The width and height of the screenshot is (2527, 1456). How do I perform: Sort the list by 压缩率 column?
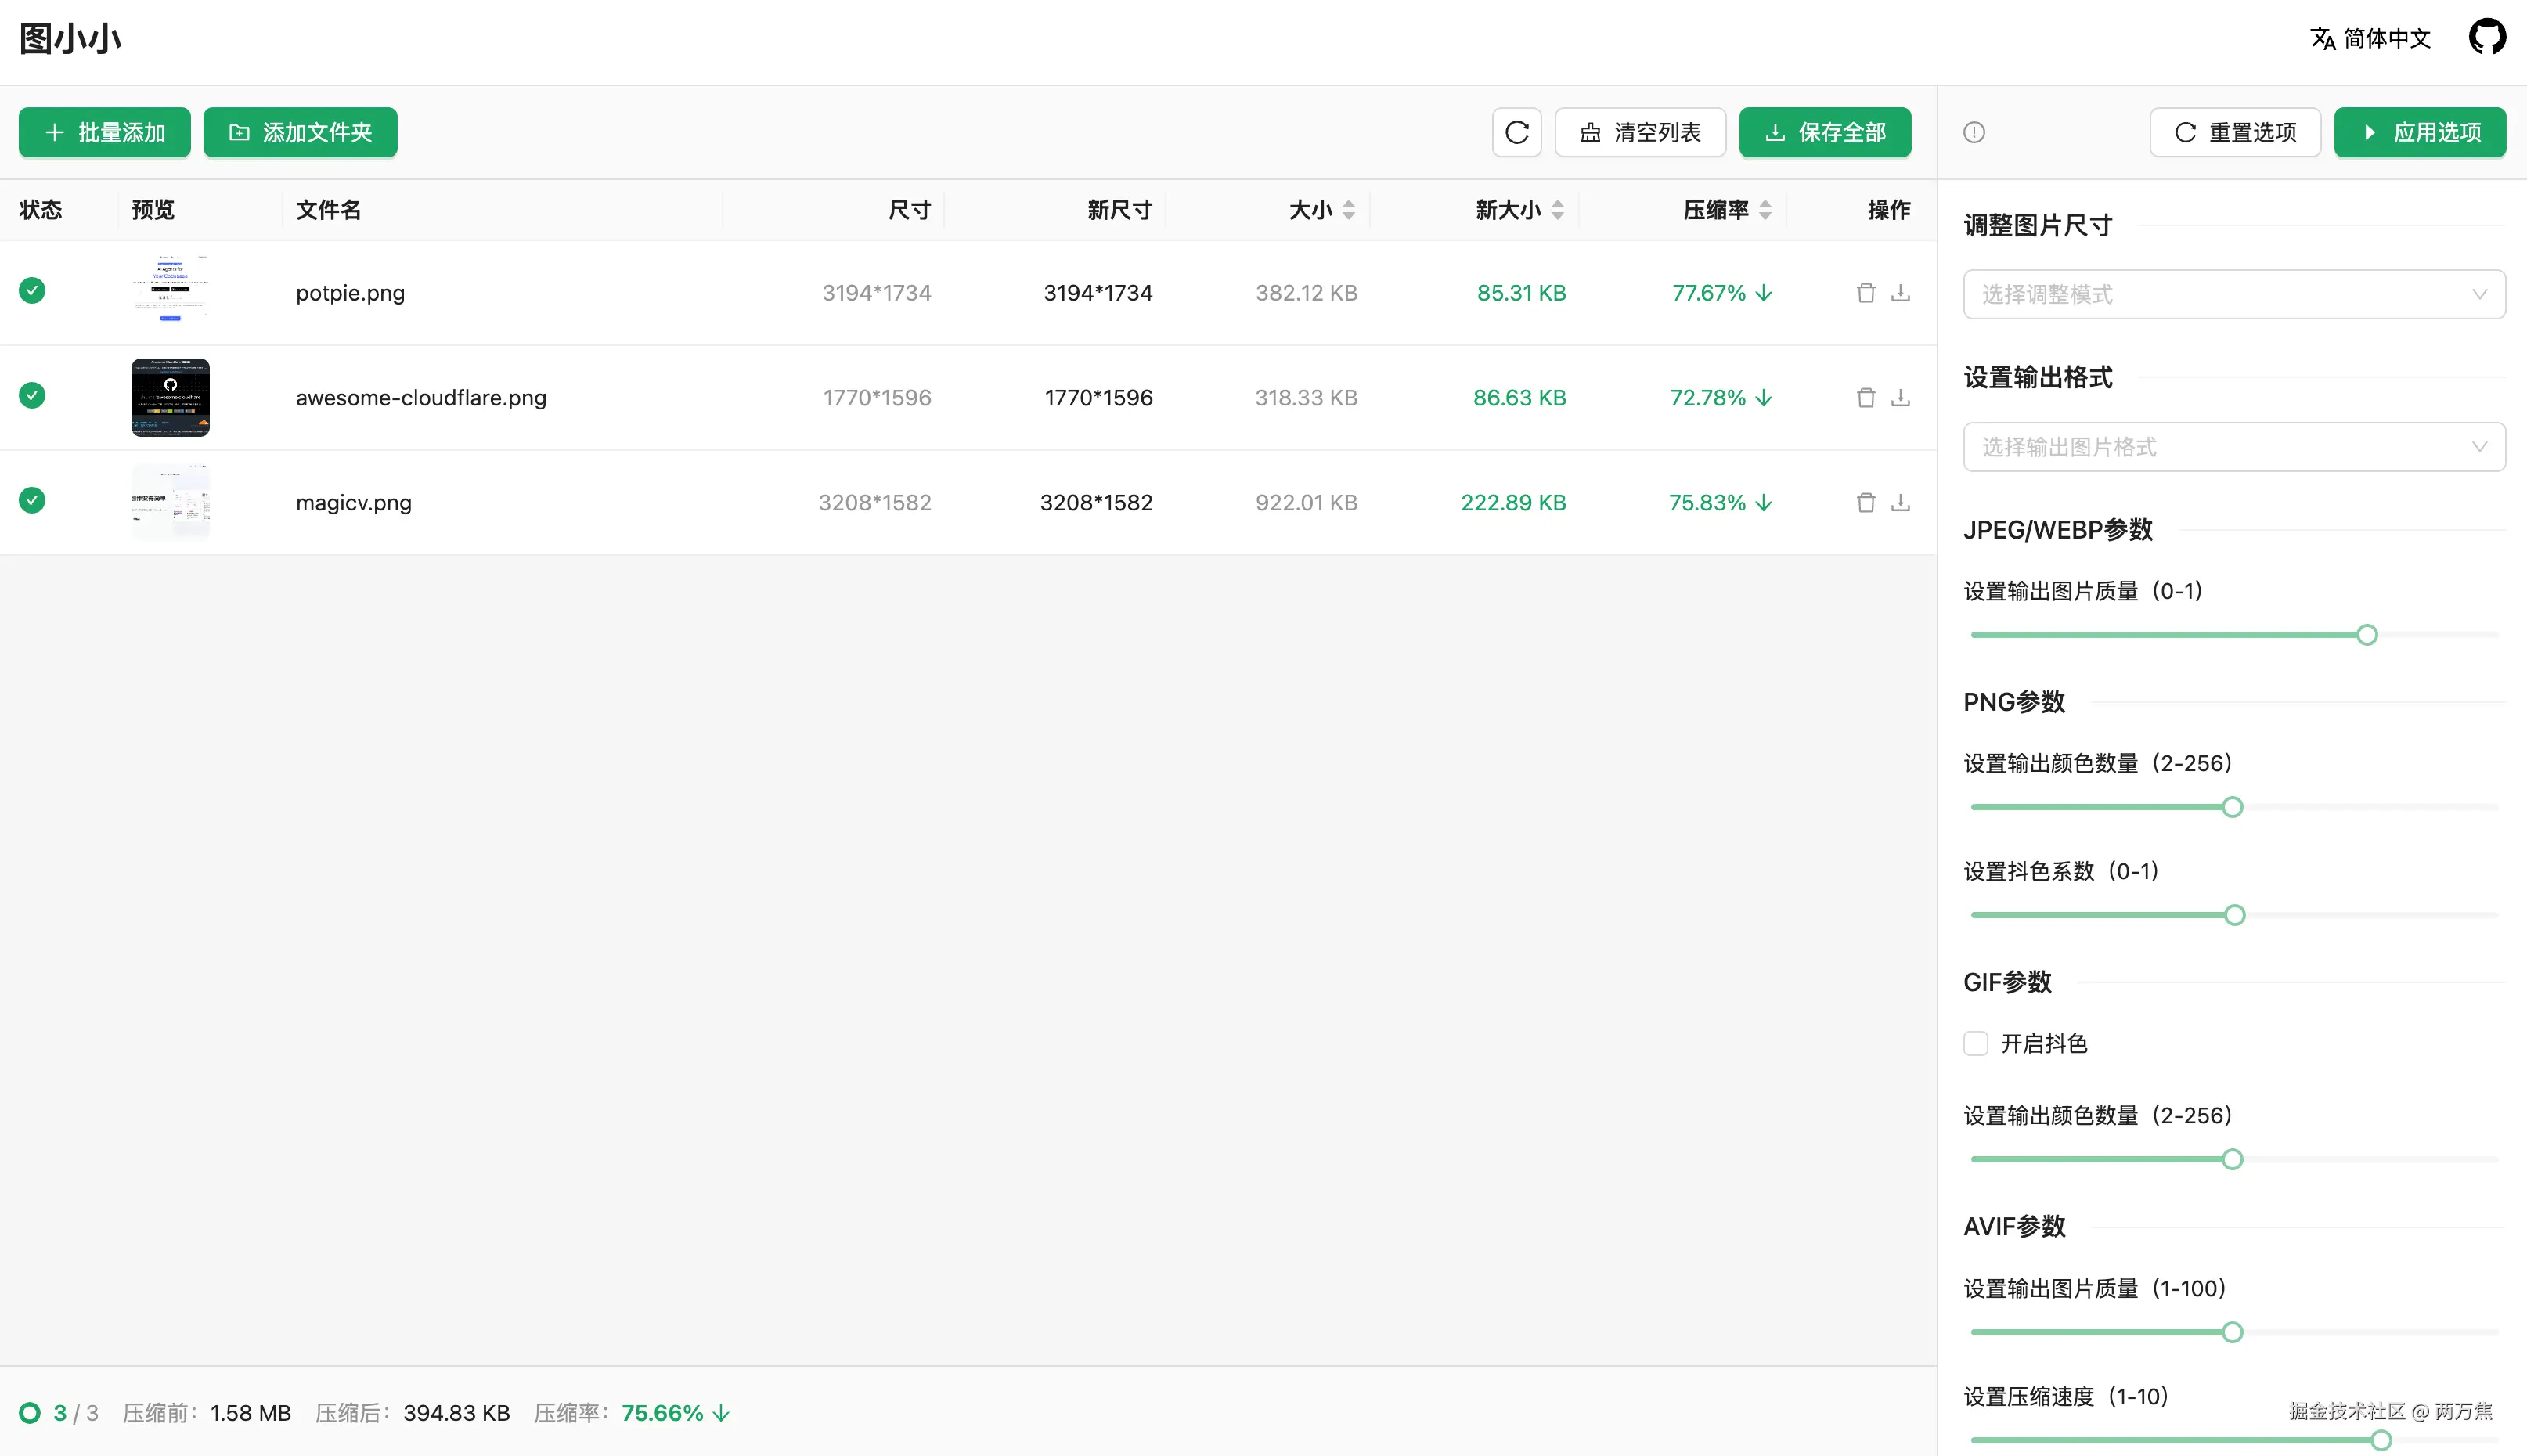1764,209
